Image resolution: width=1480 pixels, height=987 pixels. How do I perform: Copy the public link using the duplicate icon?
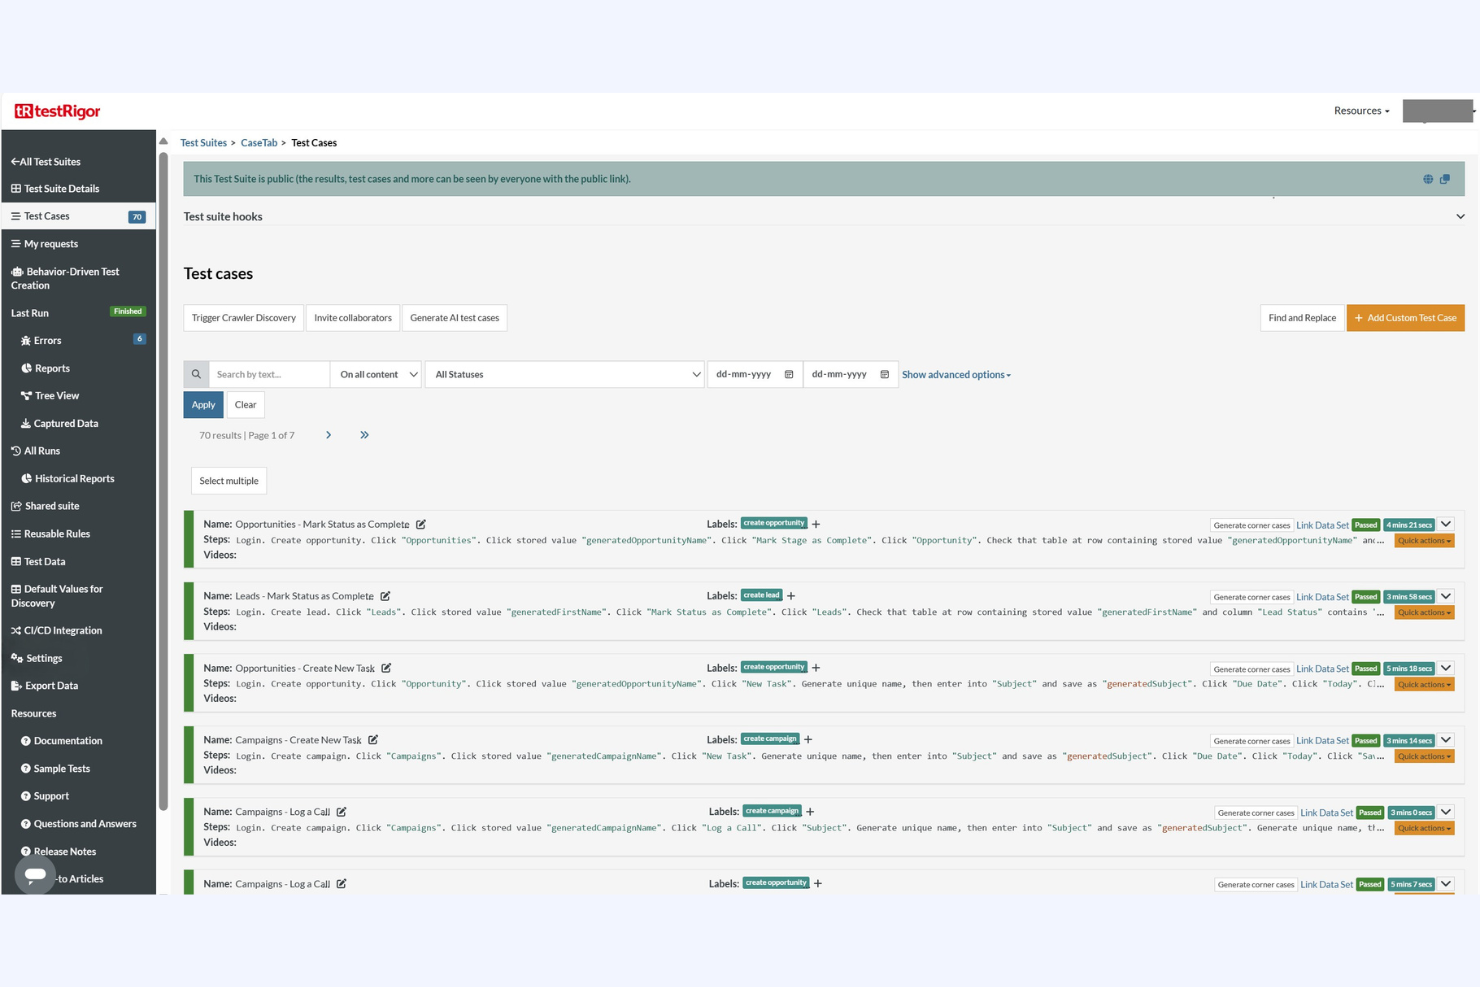[x=1445, y=178]
